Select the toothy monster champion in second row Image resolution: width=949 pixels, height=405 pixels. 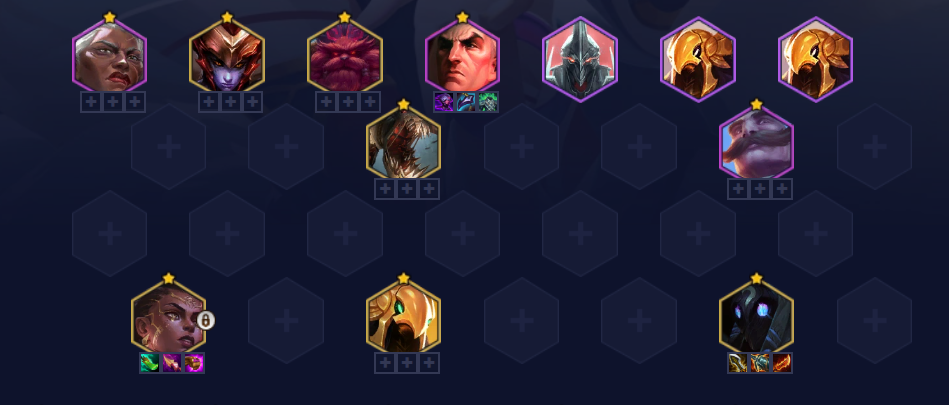point(404,146)
